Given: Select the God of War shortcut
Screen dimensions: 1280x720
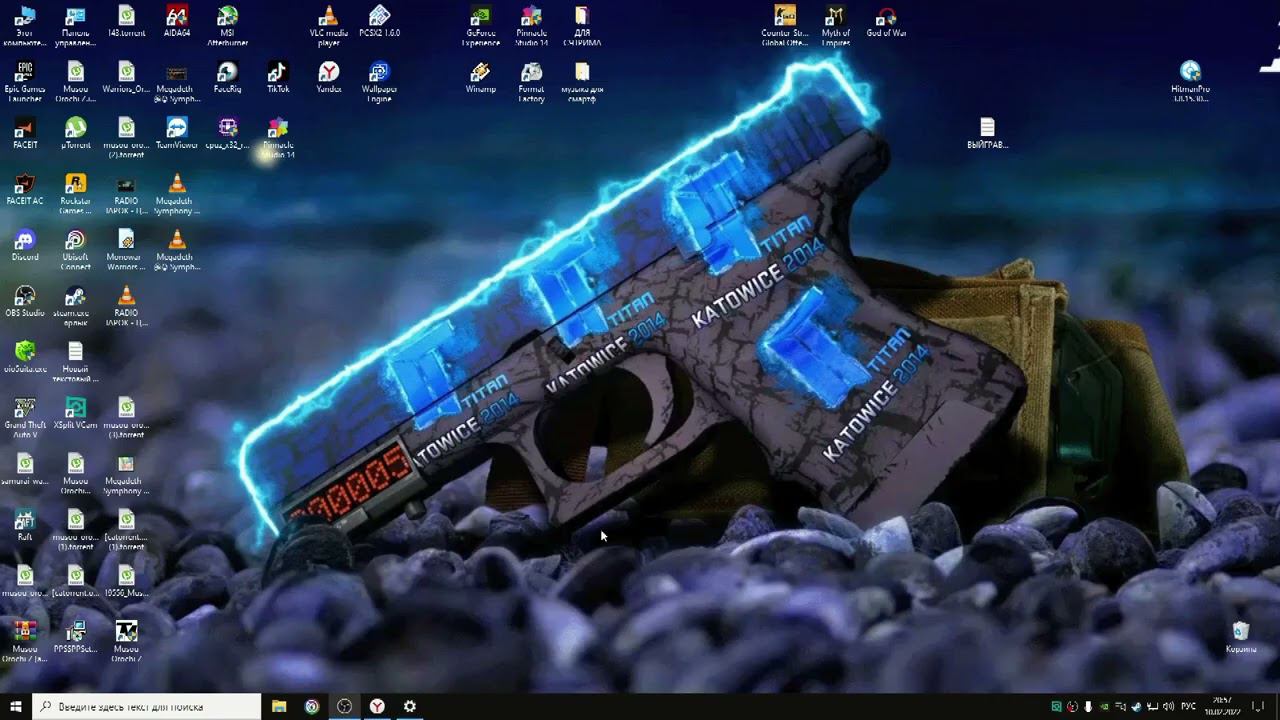Looking at the screenshot, I should click(886, 22).
